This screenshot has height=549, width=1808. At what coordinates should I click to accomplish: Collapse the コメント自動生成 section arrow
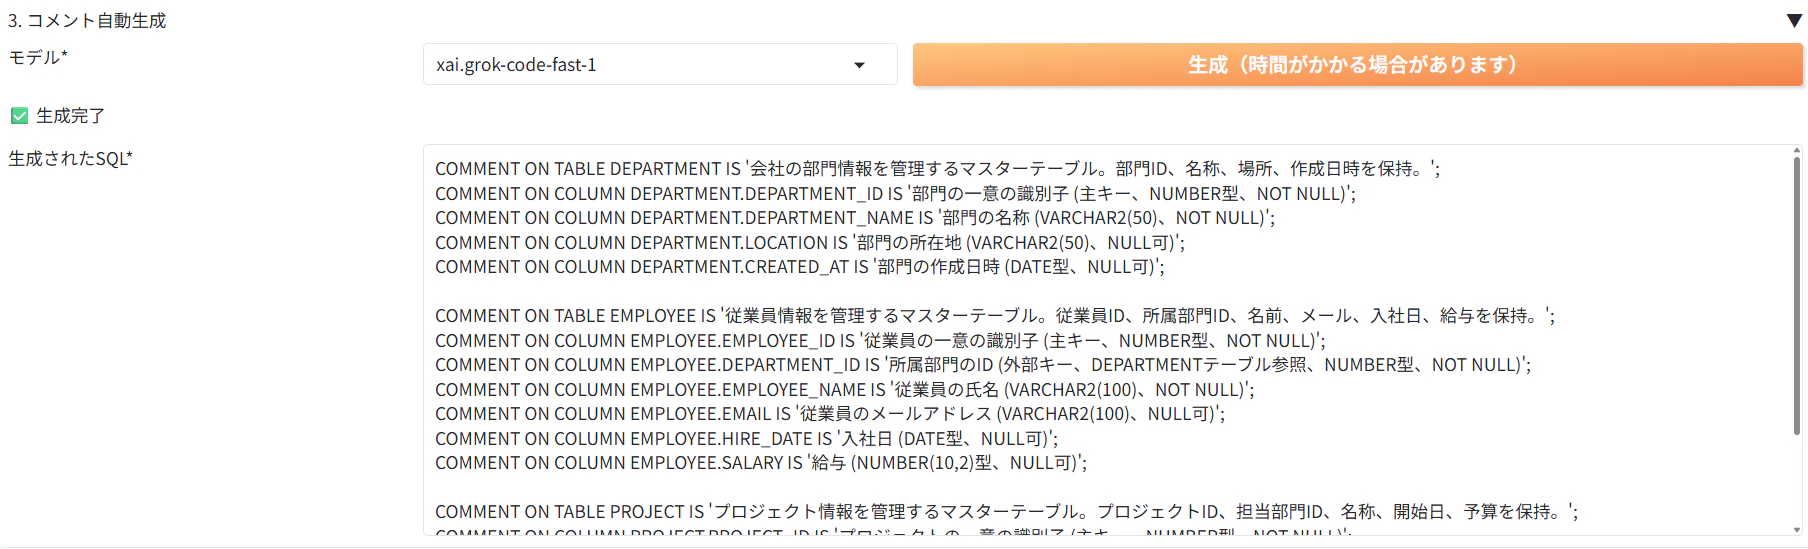[1794, 20]
